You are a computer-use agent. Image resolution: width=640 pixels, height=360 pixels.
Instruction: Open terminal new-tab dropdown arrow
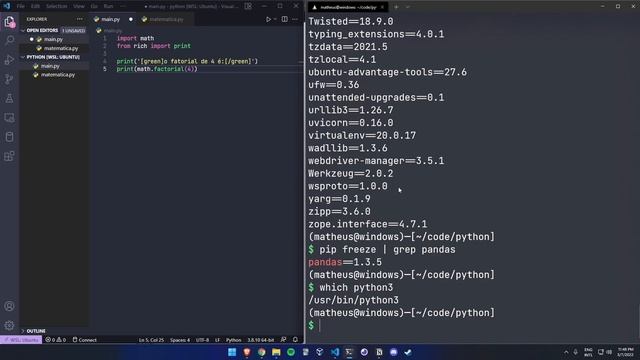407,7
